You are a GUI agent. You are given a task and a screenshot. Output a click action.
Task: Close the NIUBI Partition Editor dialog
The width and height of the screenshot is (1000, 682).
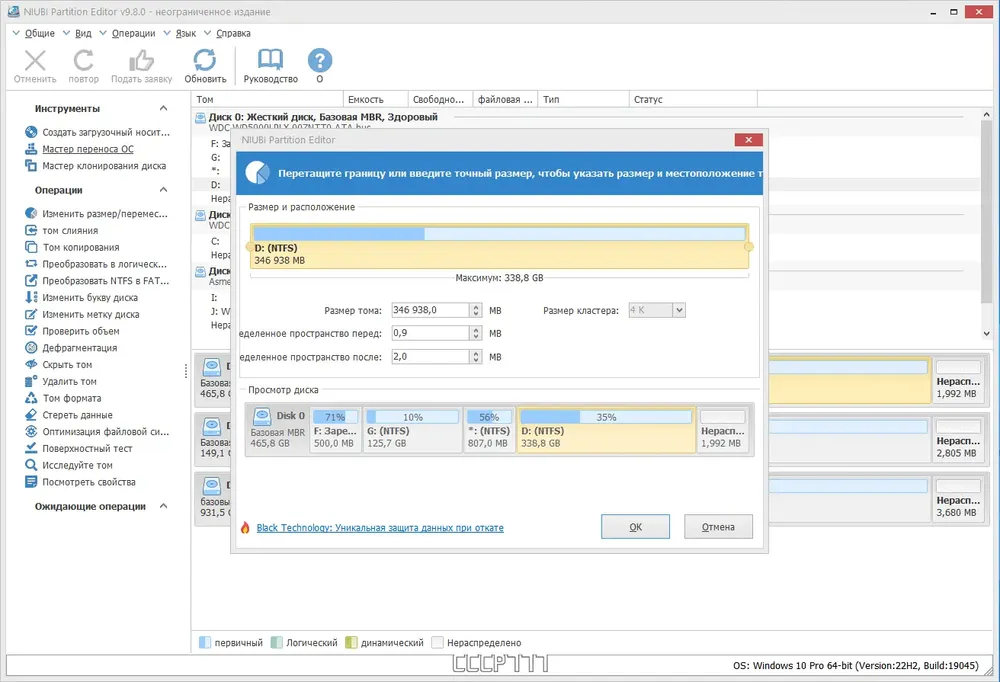pos(749,140)
